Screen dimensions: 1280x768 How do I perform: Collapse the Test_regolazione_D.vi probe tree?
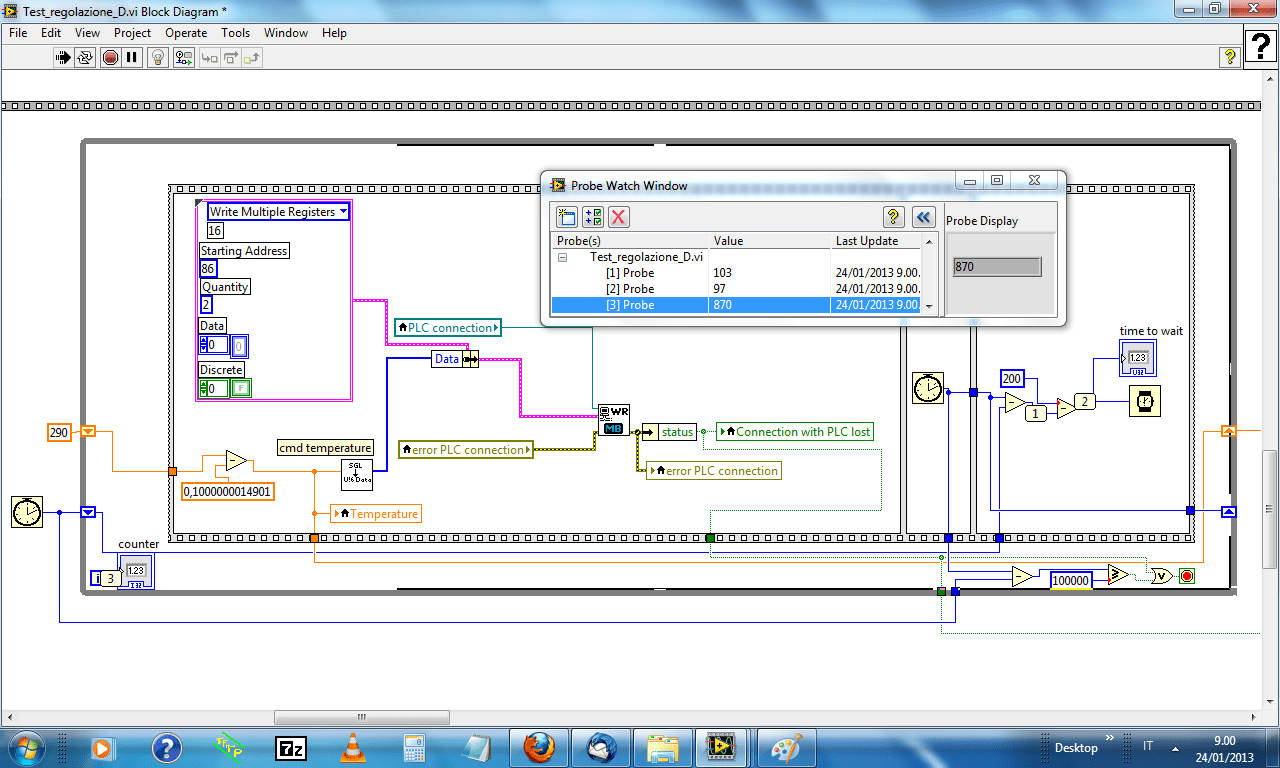click(562, 257)
